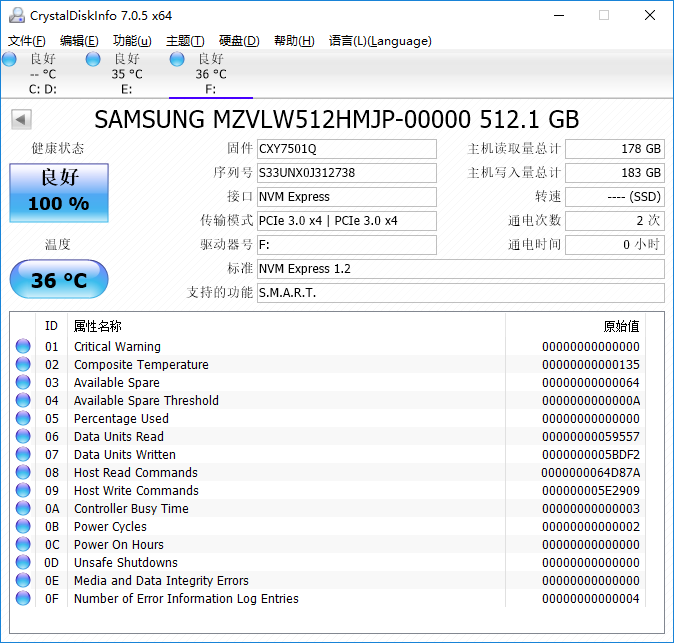
Task: Open the 主题(T) menu
Action: (x=185, y=41)
